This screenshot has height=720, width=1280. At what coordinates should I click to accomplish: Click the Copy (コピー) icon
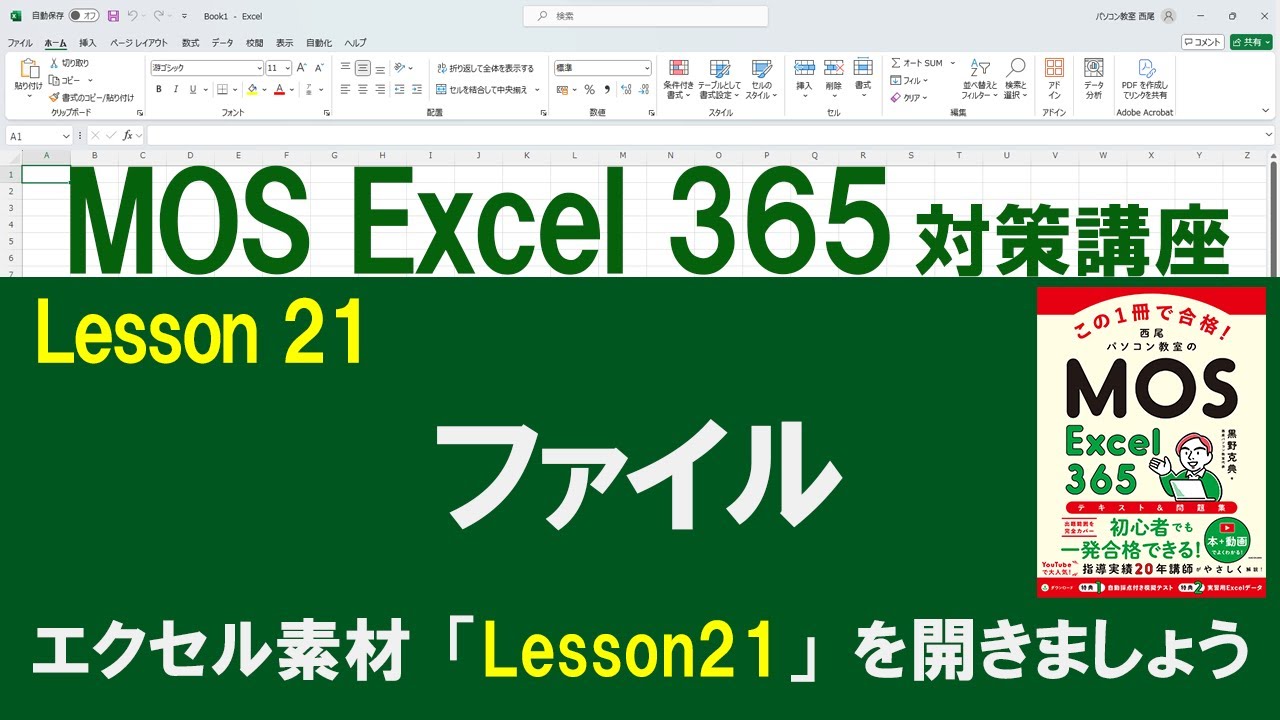[x=53, y=80]
